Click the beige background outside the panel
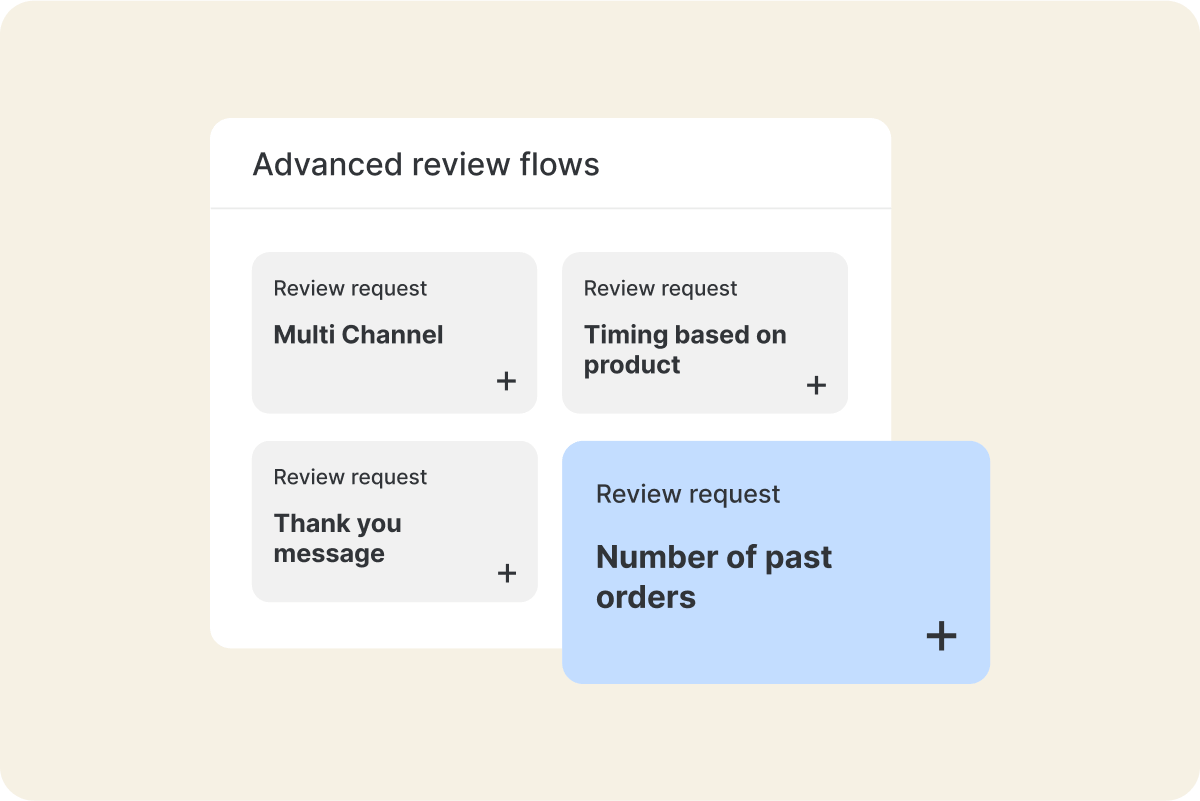The image size is (1200, 801). tap(100, 400)
